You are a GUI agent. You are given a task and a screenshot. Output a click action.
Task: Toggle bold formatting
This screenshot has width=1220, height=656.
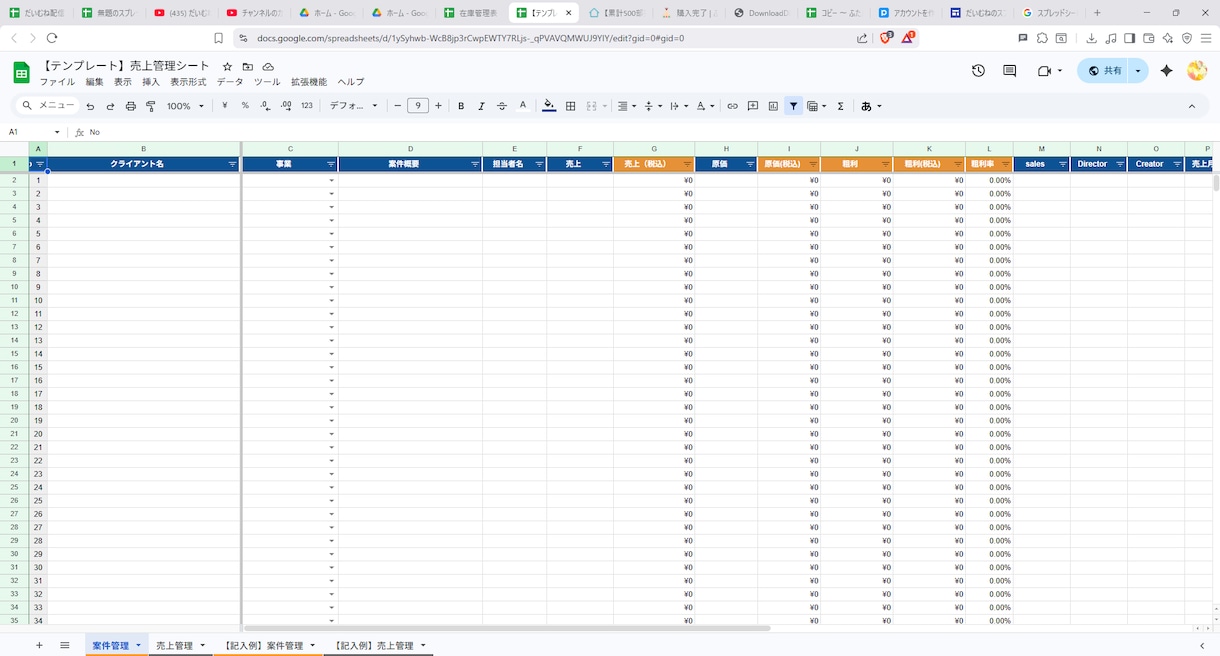click(x=461, y=106)
